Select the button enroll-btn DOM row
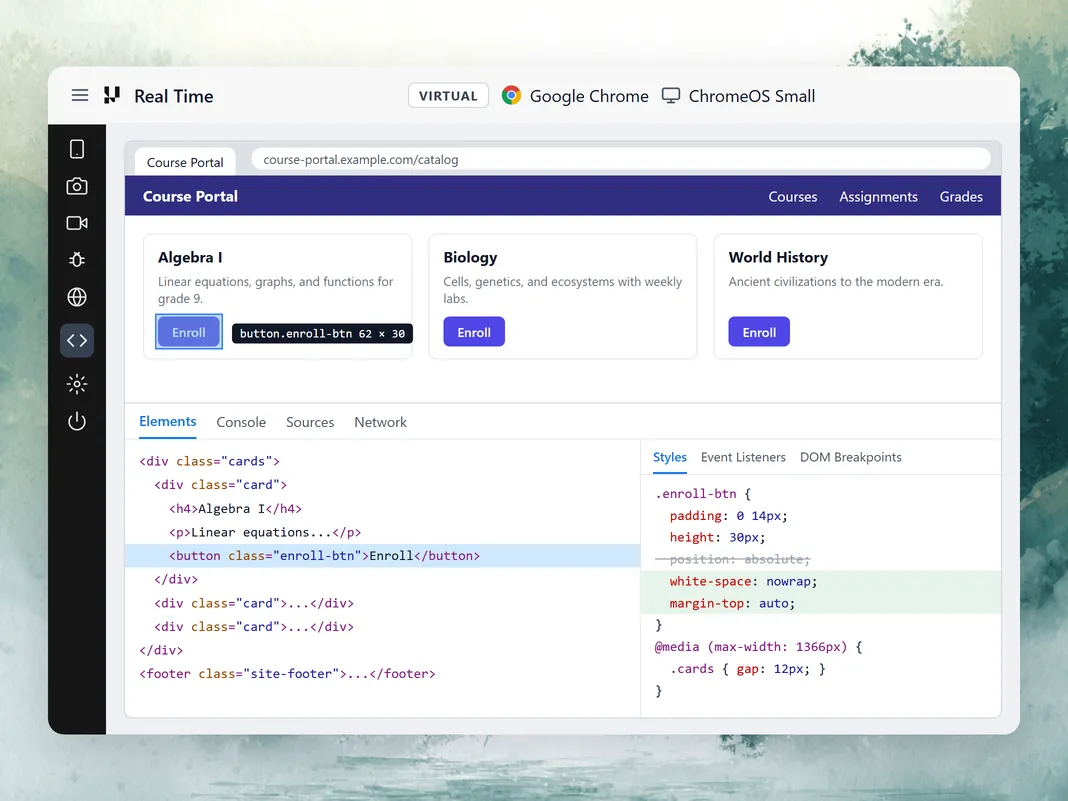The height and width of the screenshot is (801, 1068). (x=383, y=556)
